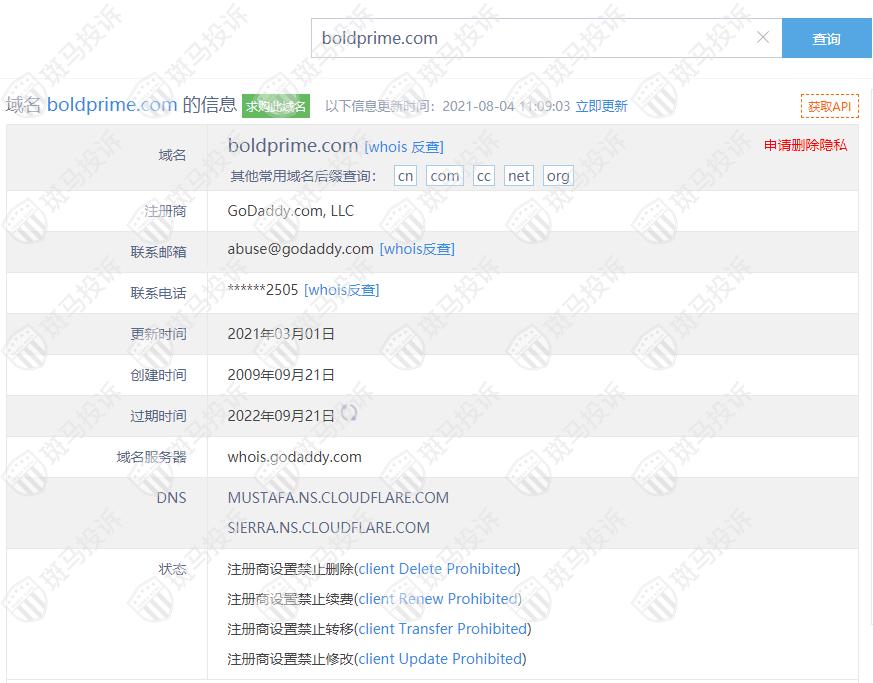
Task: Open the 获取API button
Action: point(829,106)
